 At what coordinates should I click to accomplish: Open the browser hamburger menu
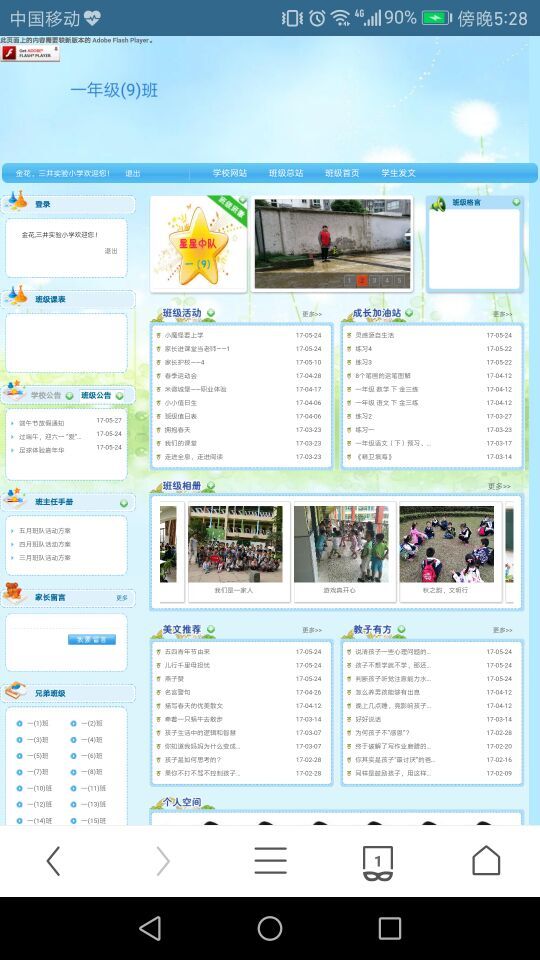point(271,861)
